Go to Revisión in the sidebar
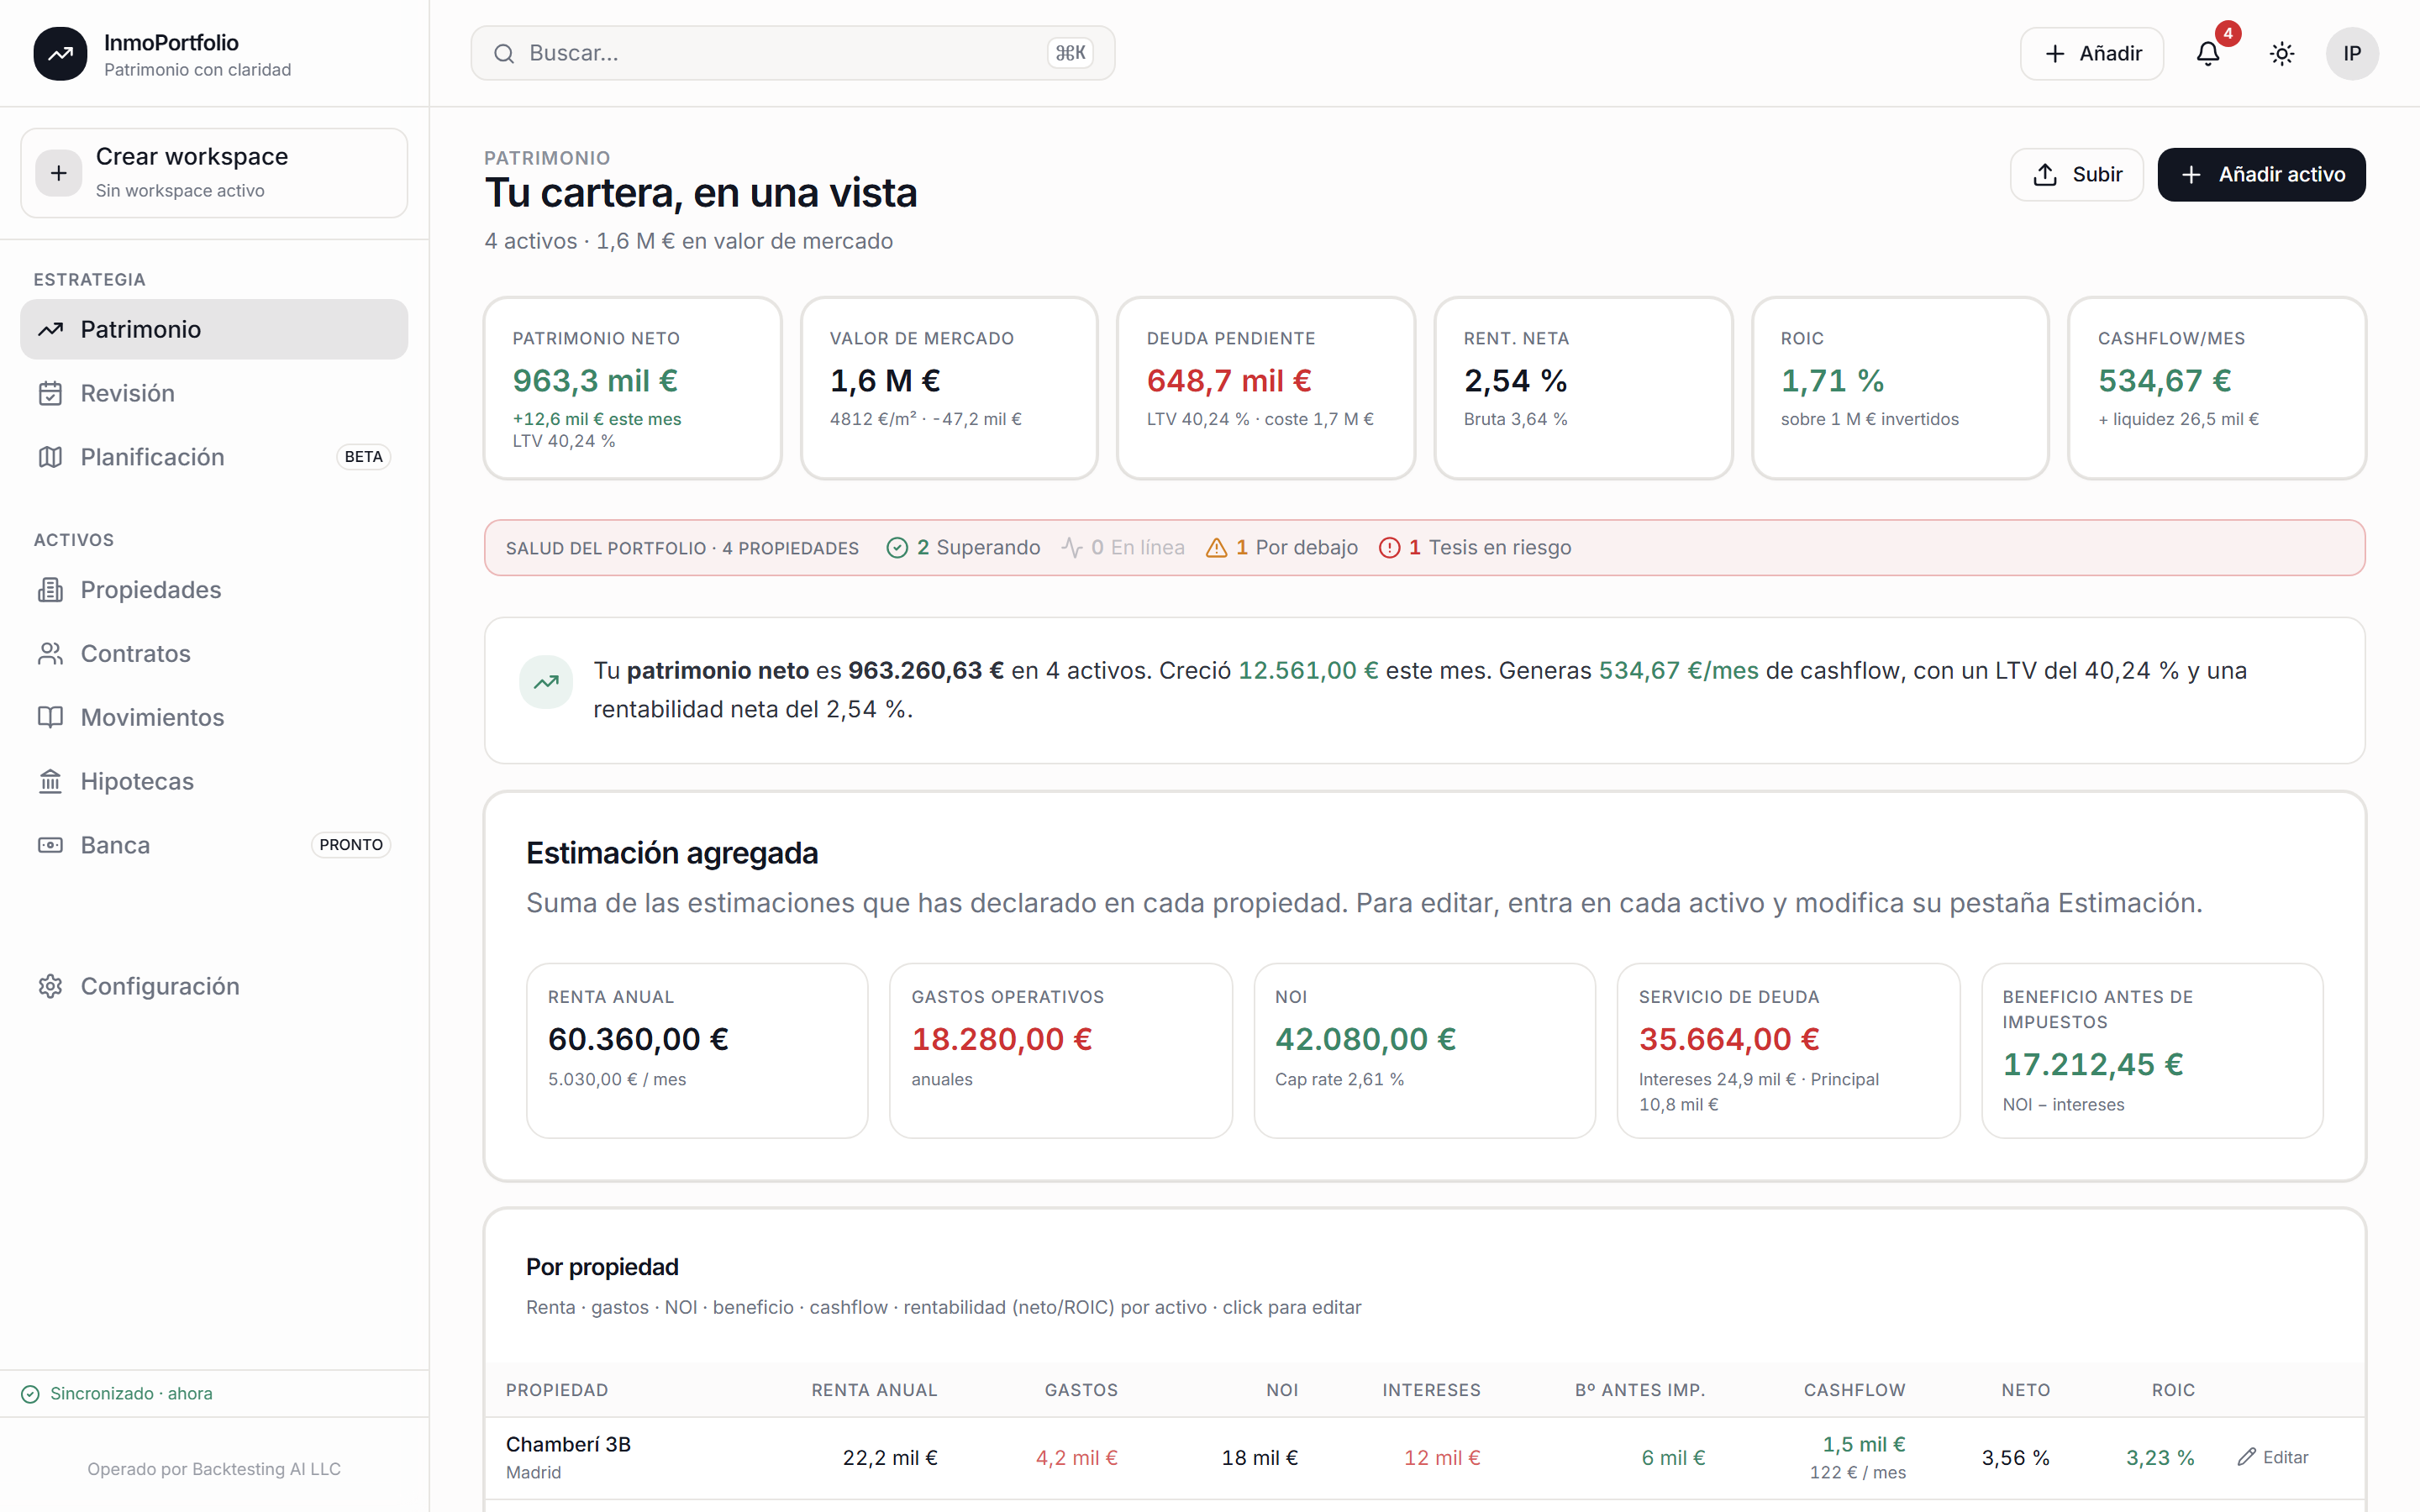The height and width of the screenshot is (1512, 2420). pos(214,393)
